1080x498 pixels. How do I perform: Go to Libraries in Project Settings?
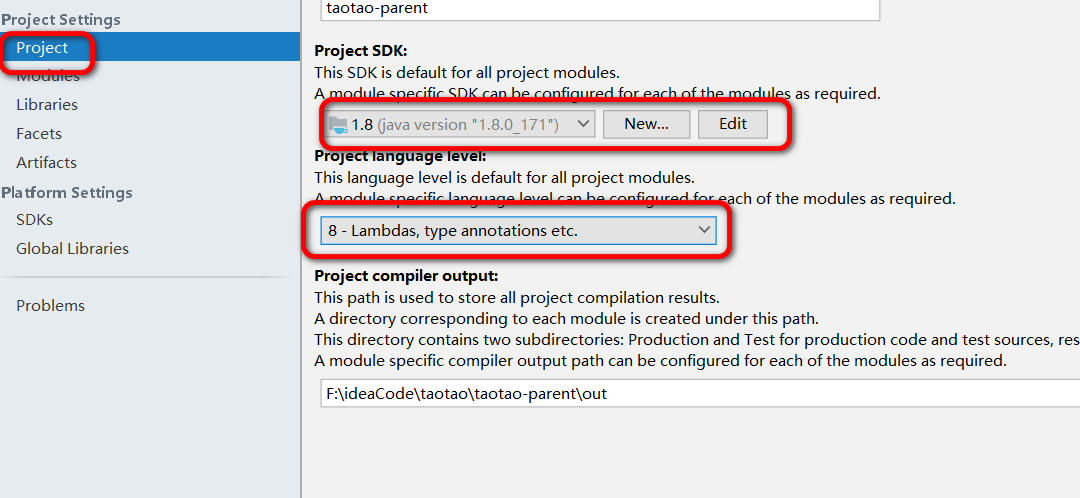[47, 105]
